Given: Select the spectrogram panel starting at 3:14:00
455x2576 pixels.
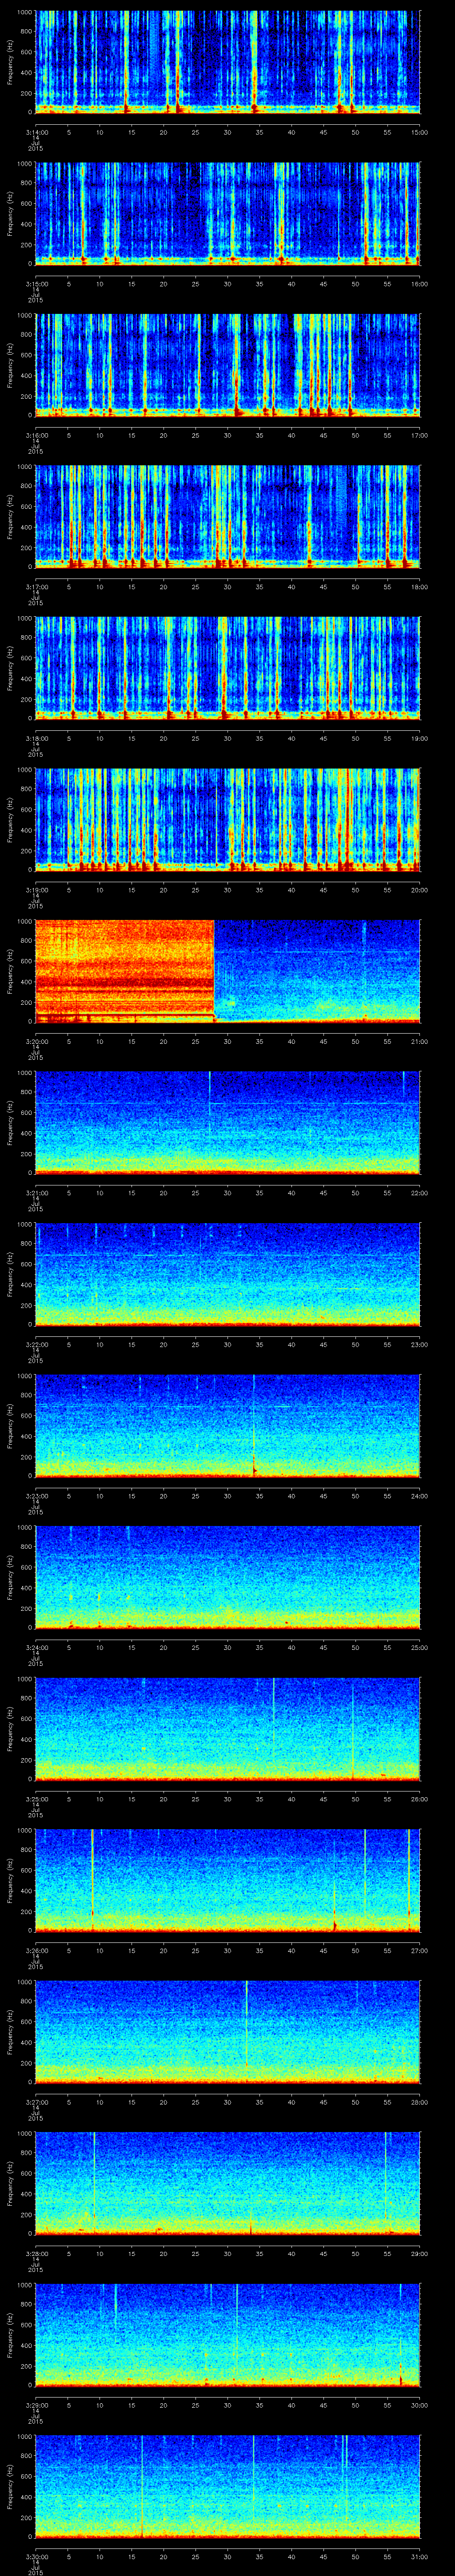Looking at the screenshot, I should pos(228,62).
